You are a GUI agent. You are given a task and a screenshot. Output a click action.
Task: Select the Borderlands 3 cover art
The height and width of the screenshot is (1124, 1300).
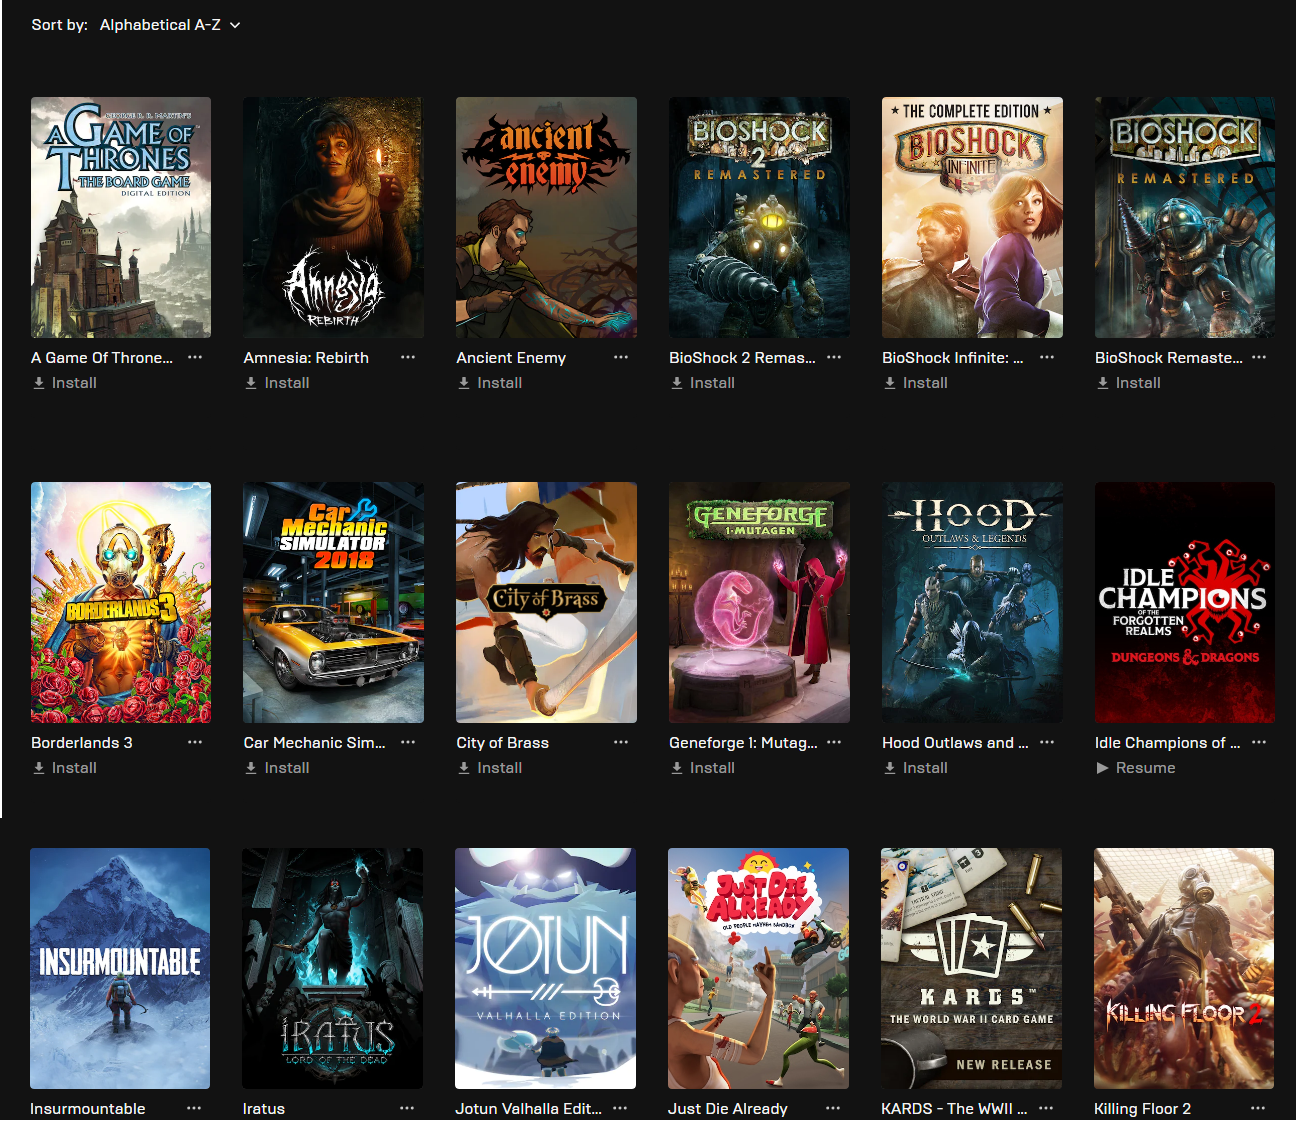pos(121,602)
